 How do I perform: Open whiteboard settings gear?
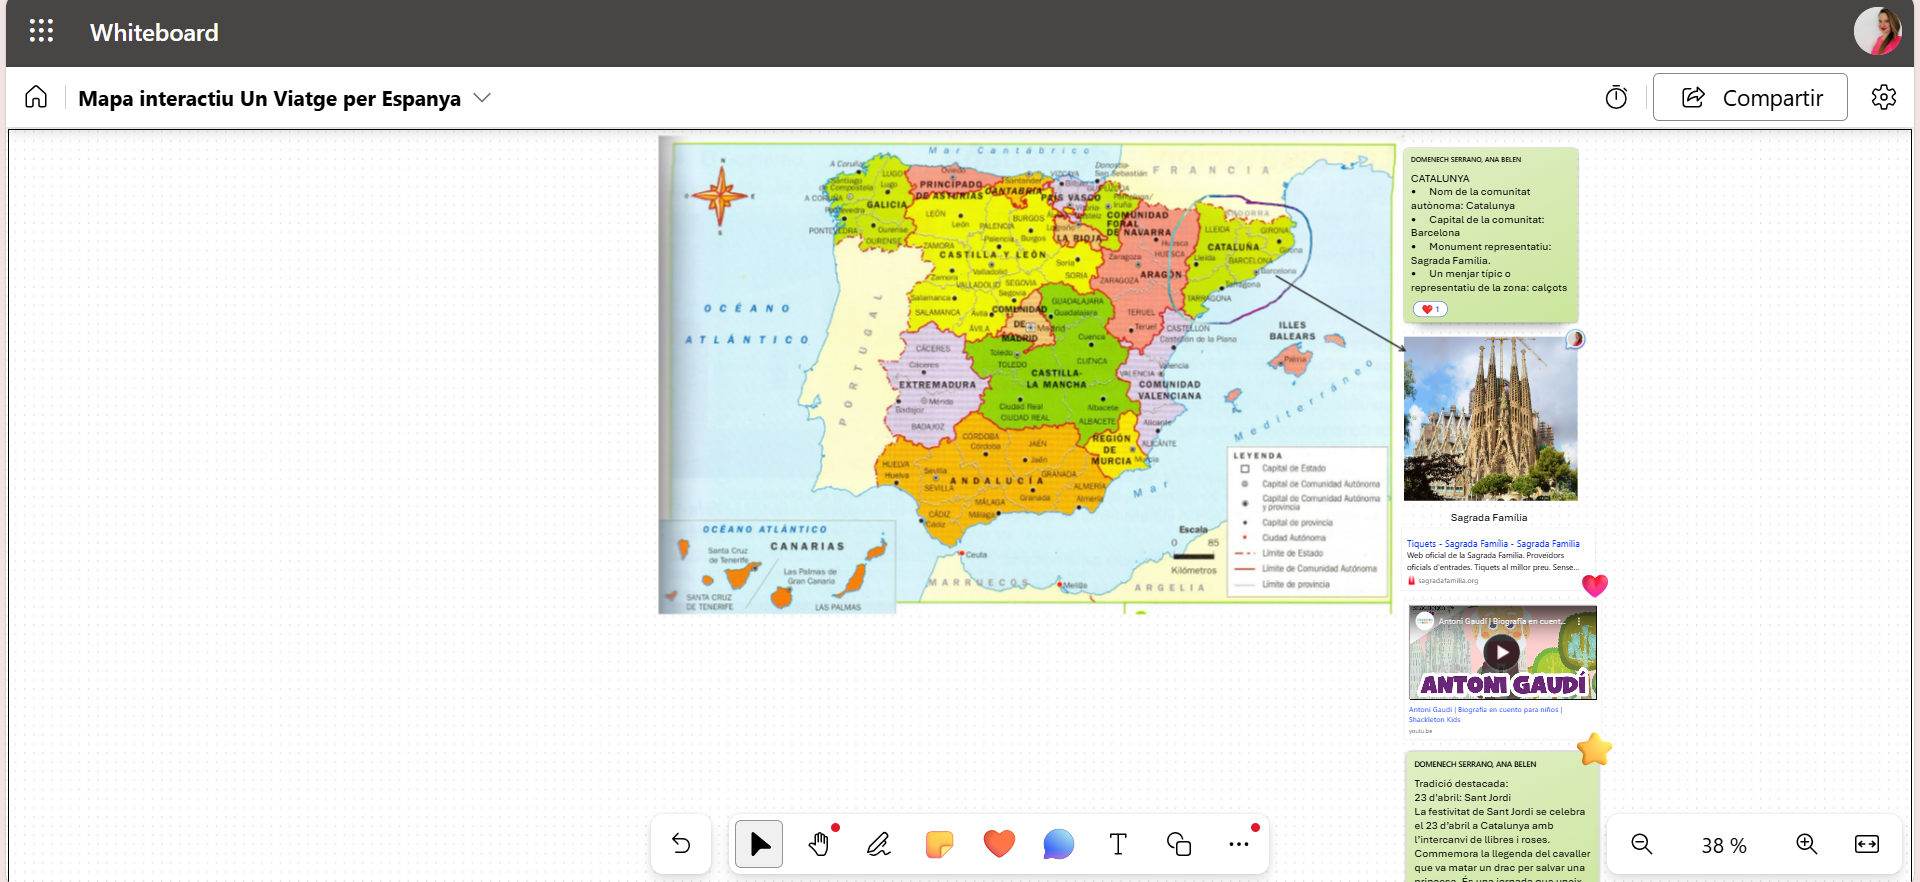click(1883, 97)
